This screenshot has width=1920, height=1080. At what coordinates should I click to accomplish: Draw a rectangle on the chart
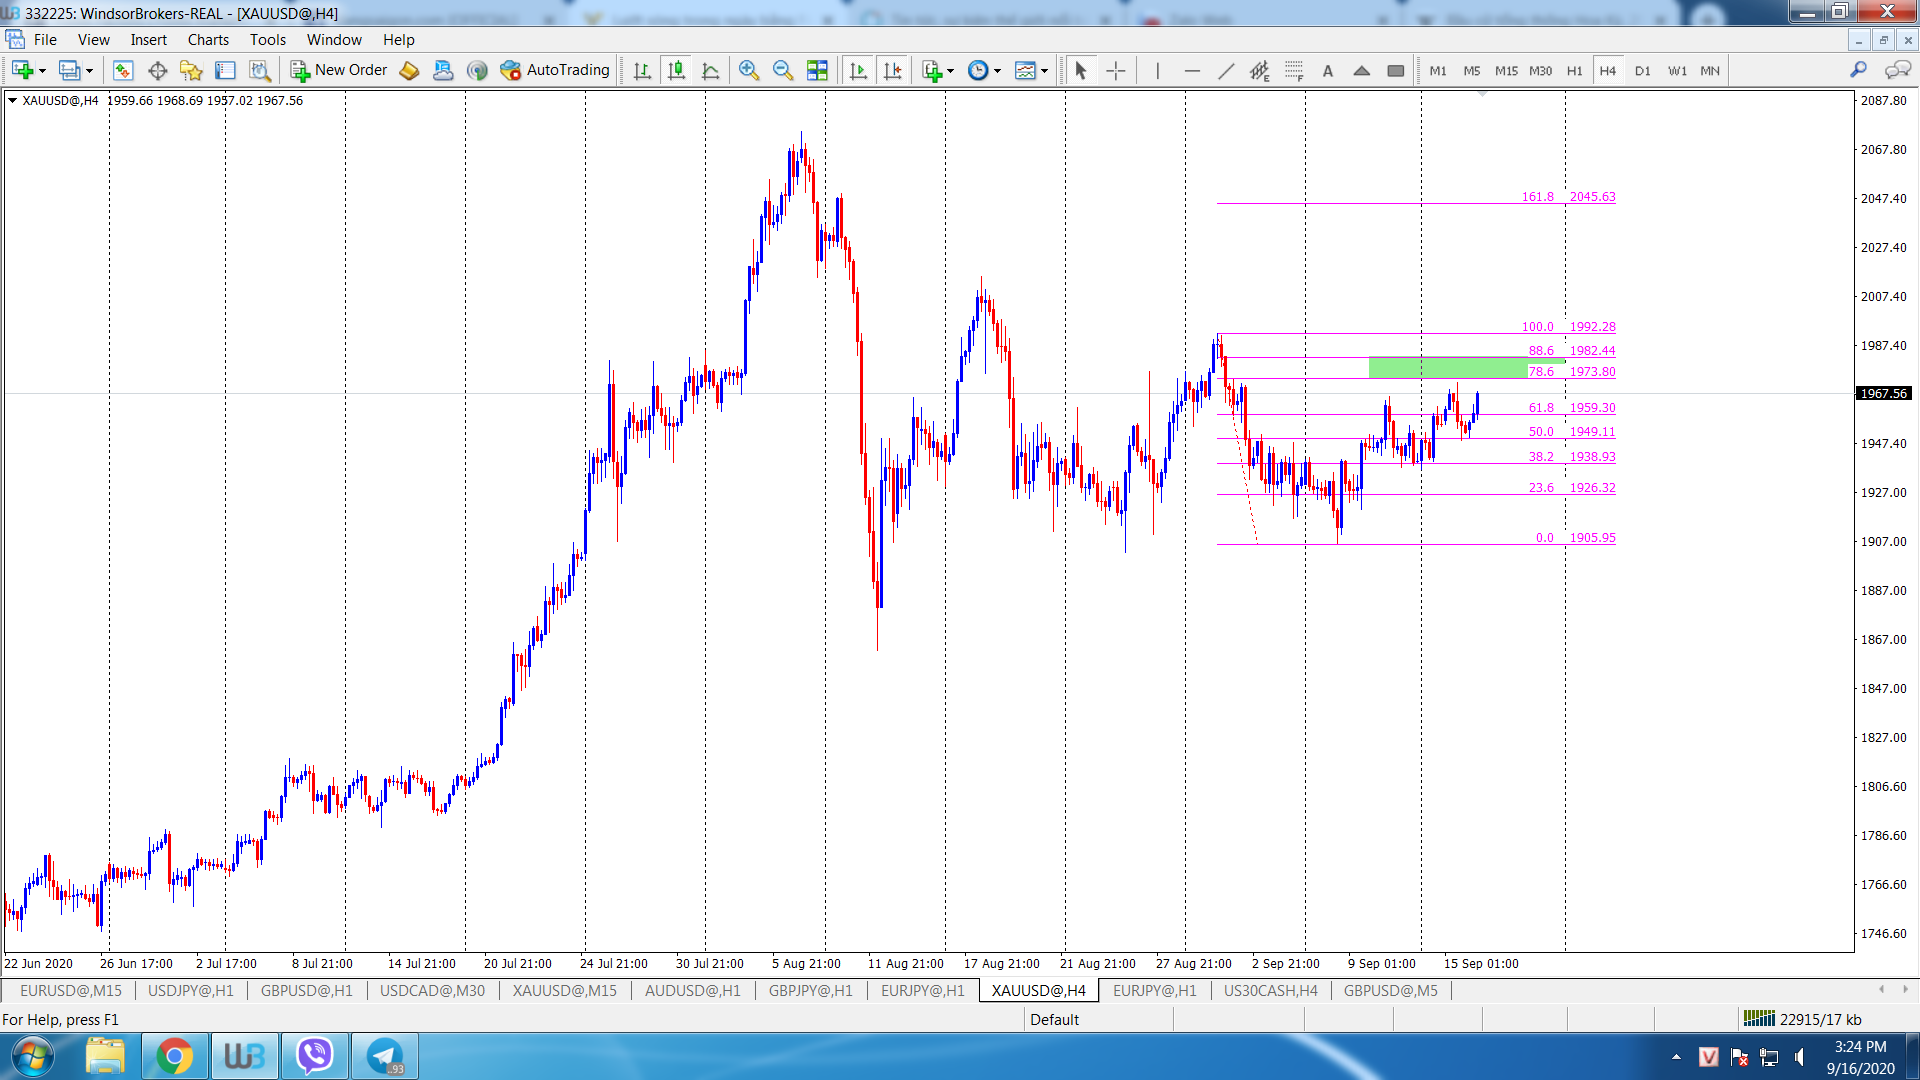pyautogui.click(x=1396, y=70)
